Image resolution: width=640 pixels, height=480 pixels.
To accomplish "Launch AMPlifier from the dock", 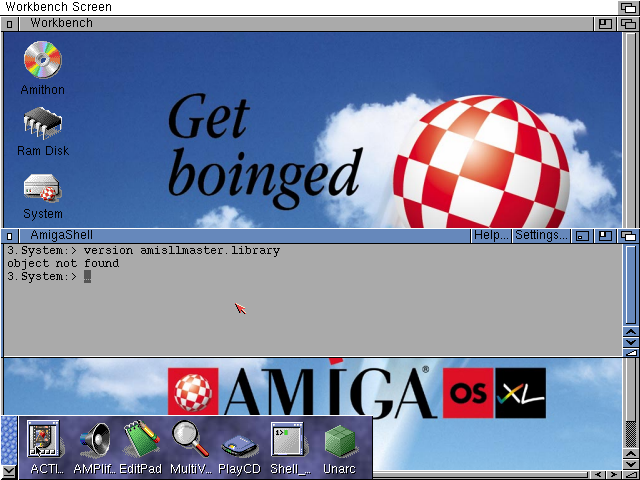I will point(95,440).
